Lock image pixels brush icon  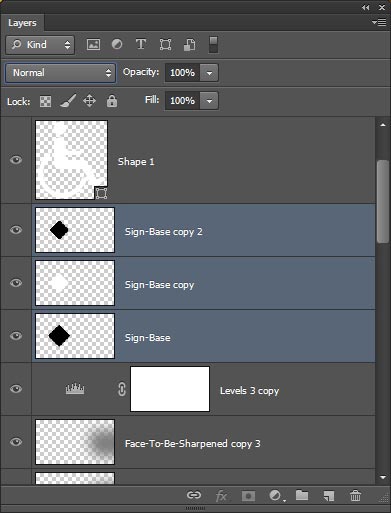point(68,101)
